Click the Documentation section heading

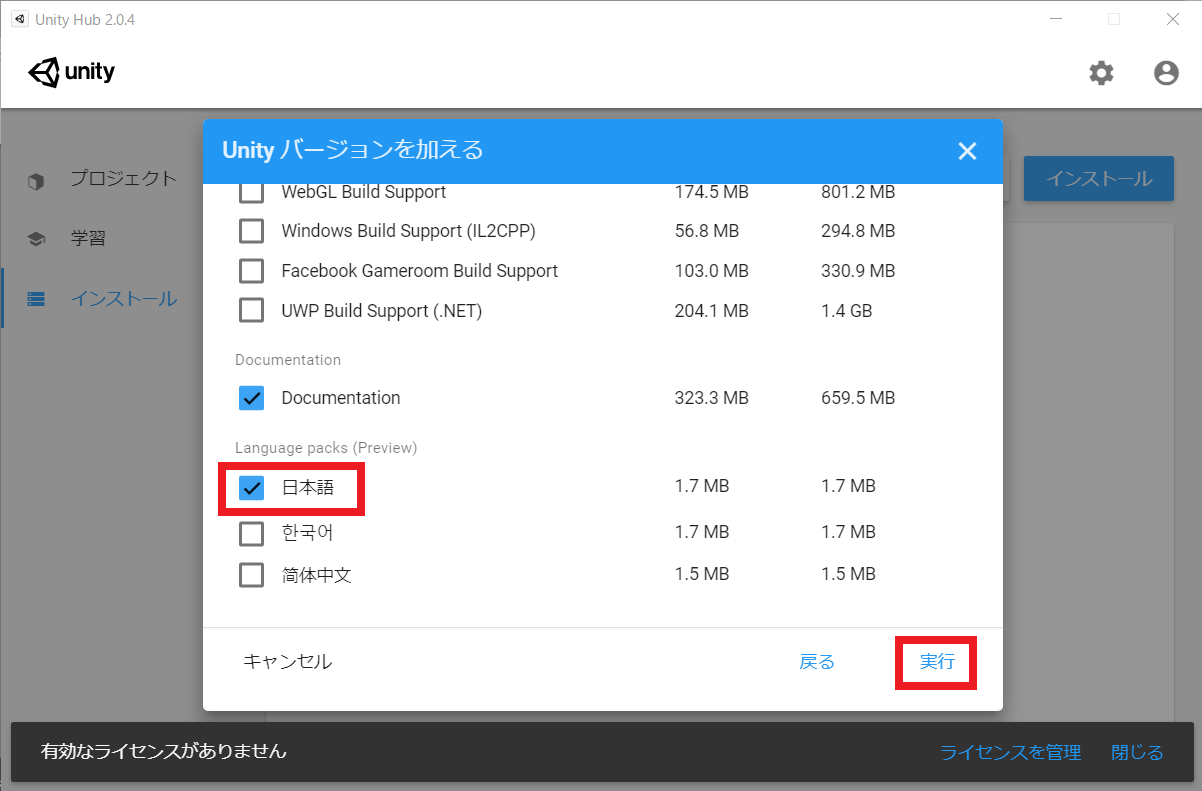288,360
